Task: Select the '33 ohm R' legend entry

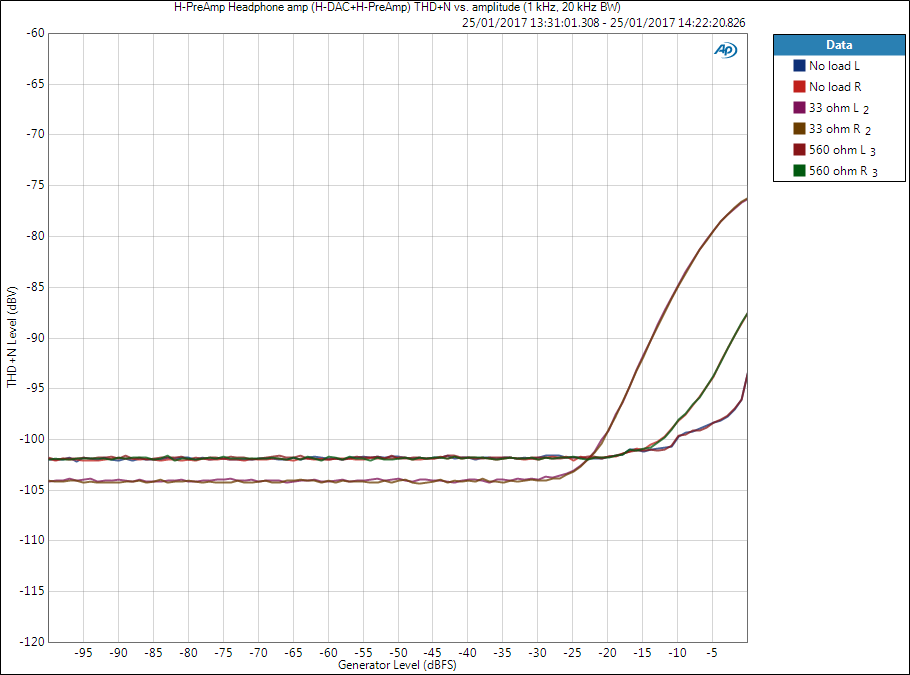Action: click(840, 129)
